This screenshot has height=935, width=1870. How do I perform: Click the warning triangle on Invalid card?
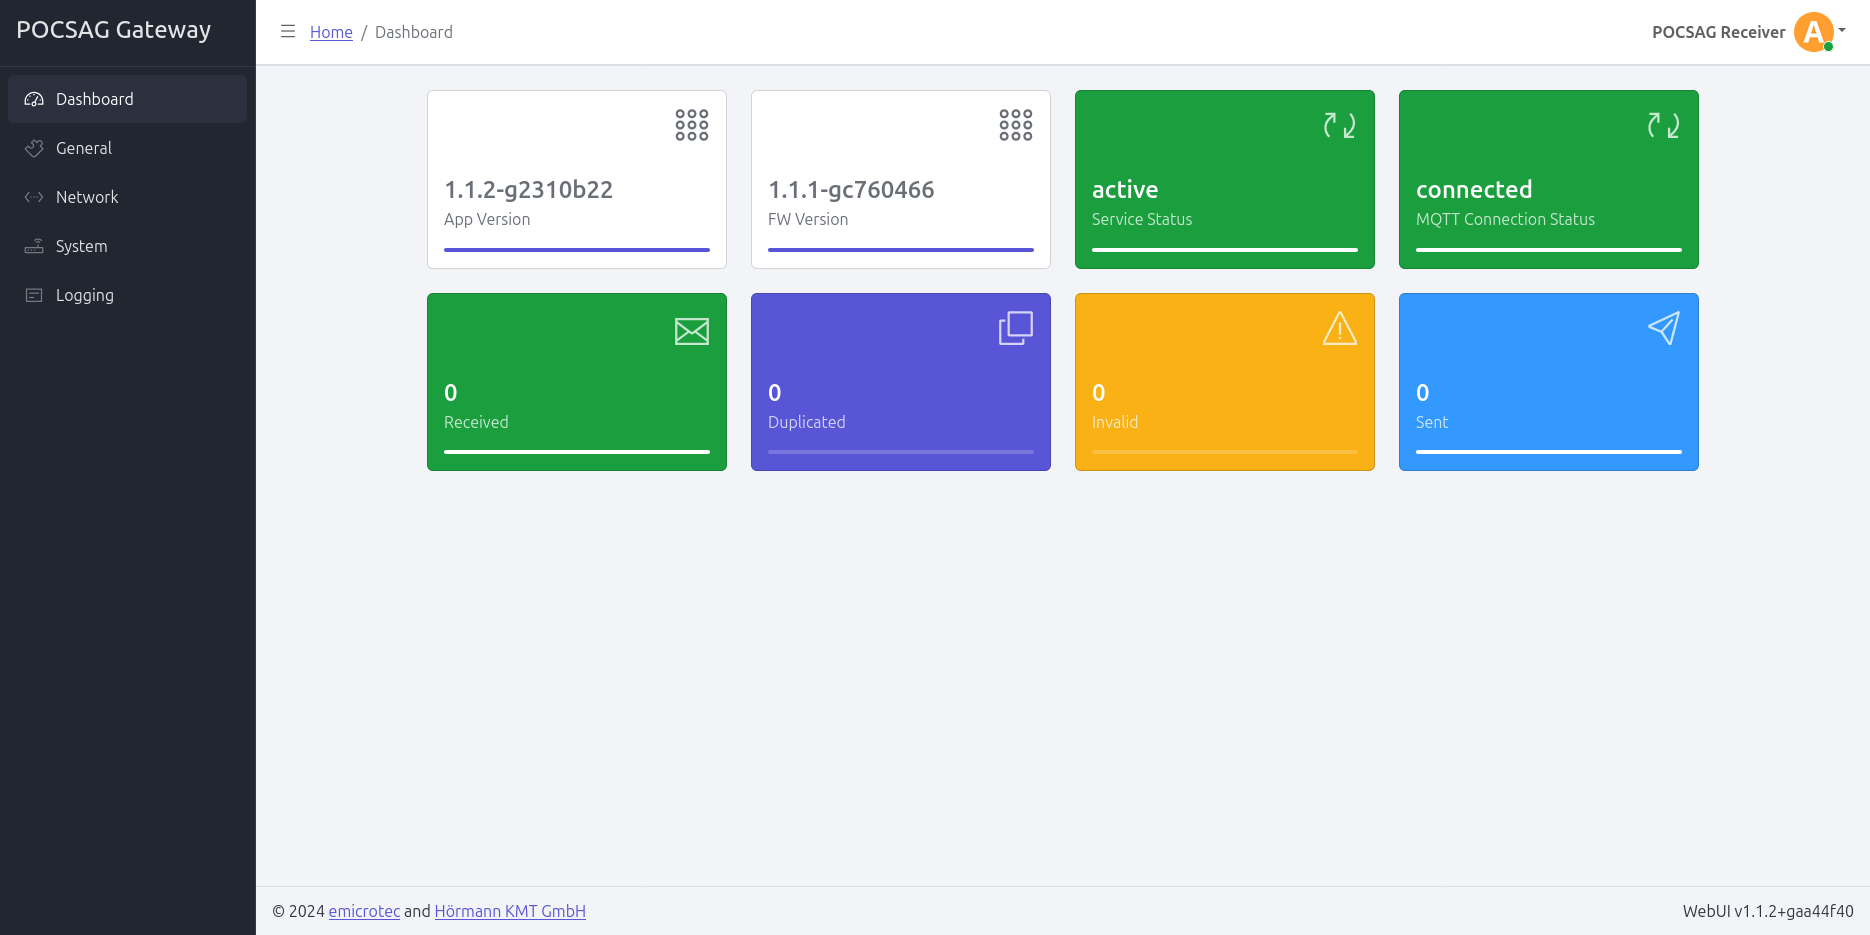coord(1339,328)
